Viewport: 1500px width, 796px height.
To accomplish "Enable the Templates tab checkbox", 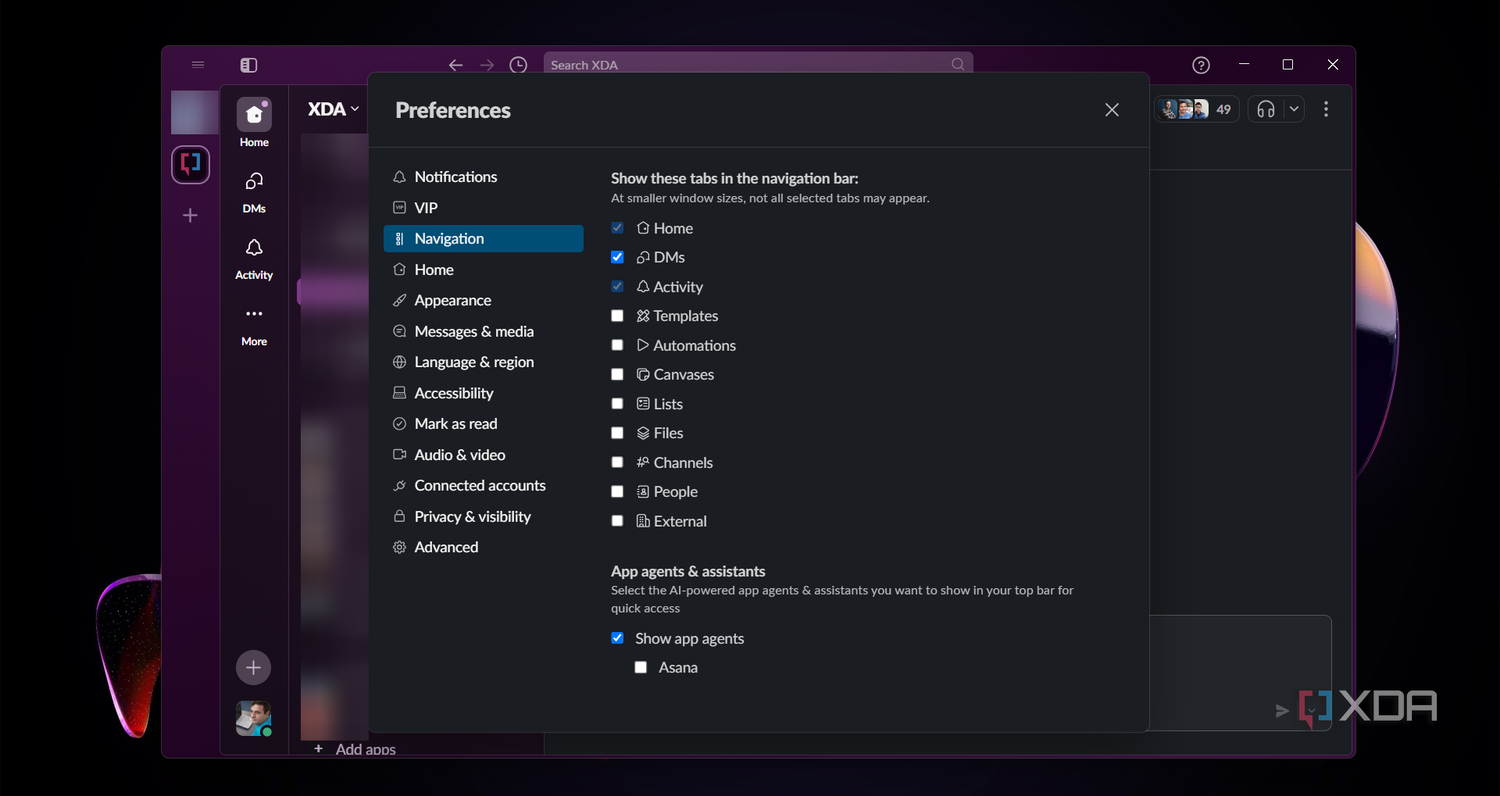I will click(x=617, y=316).
